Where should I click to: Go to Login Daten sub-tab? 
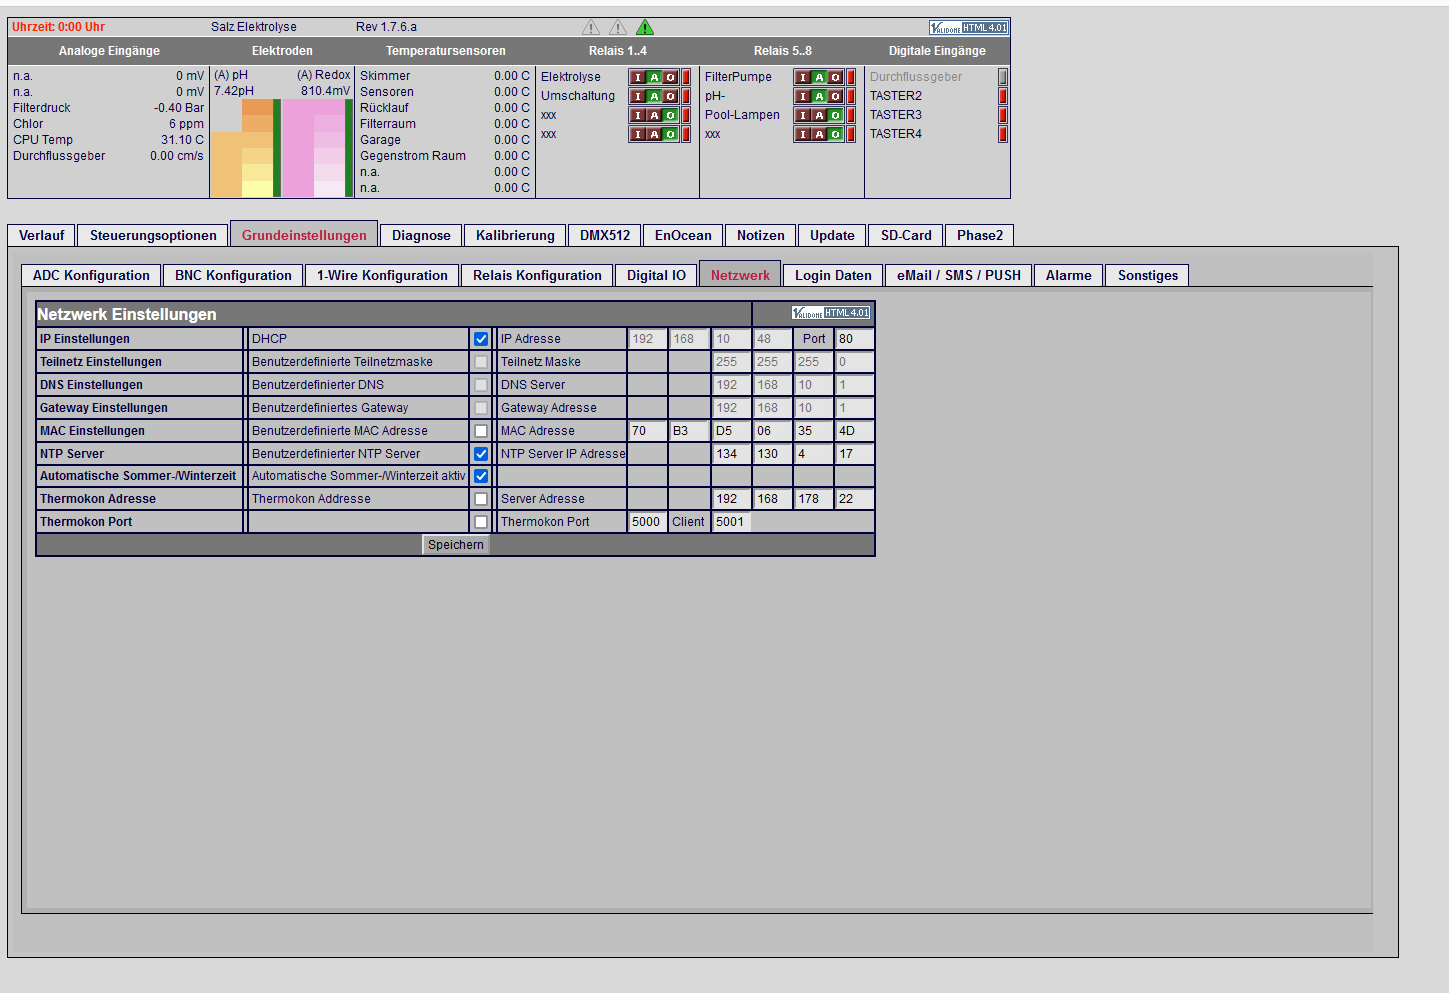pos(833,275)
